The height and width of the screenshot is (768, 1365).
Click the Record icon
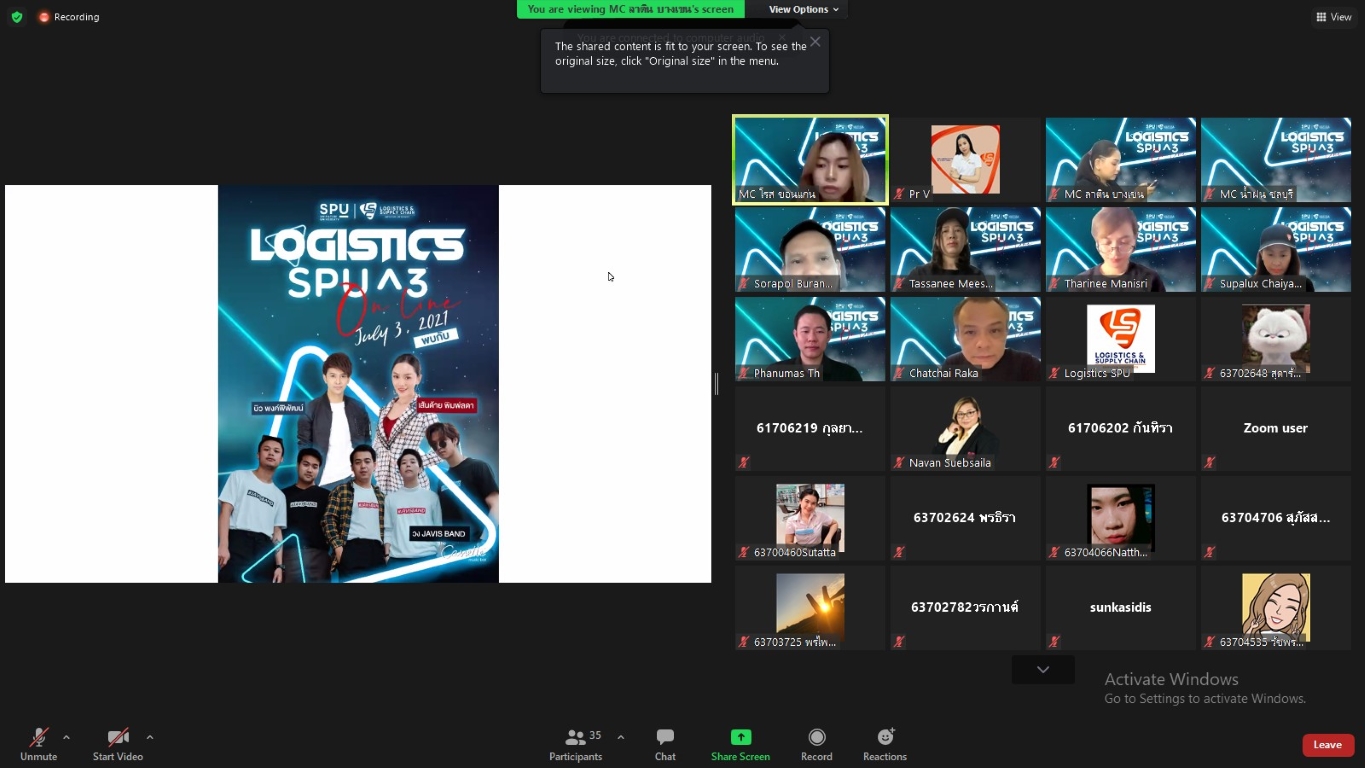[x=817, y=737]
